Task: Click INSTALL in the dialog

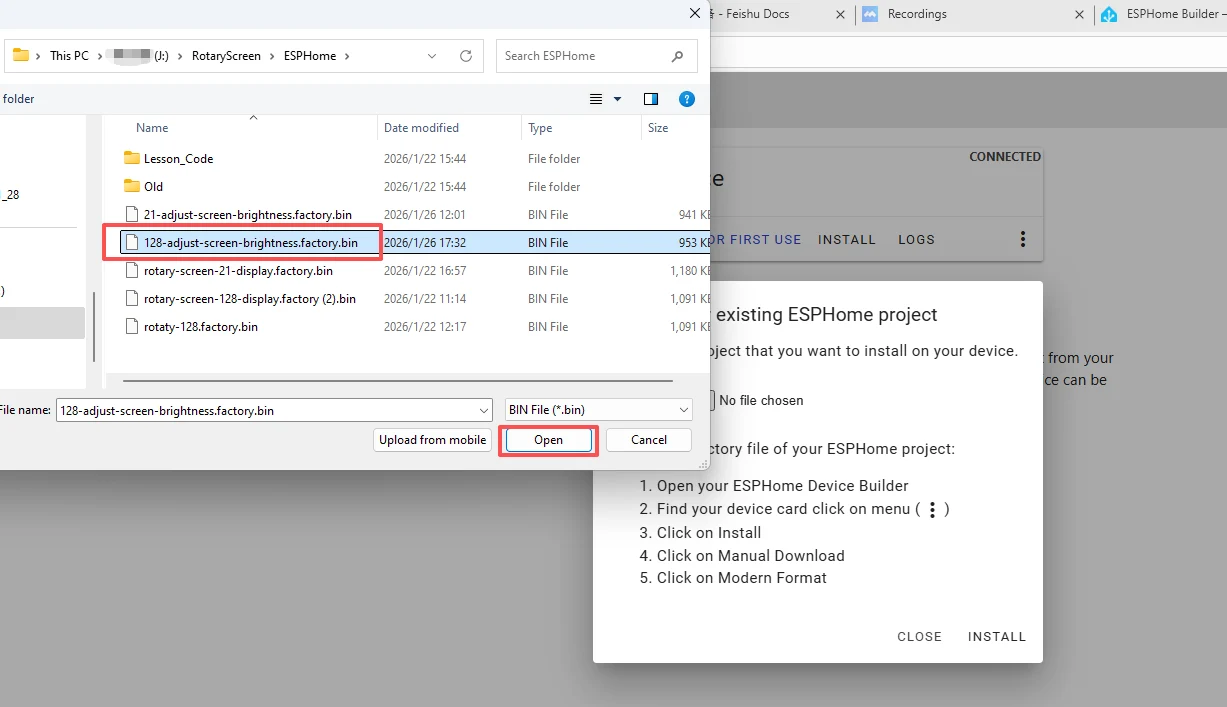Action: 996,636
